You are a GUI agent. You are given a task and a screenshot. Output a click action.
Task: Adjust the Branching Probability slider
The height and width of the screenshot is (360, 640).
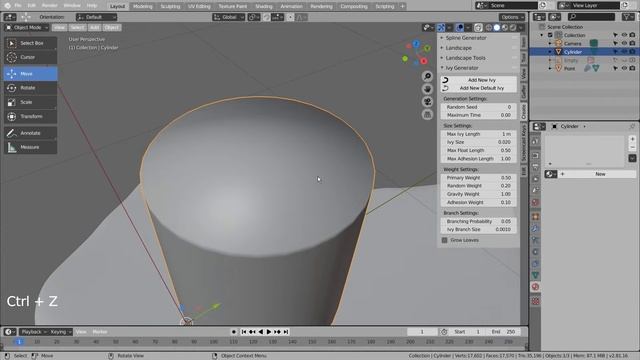click(x=479, y=222)
